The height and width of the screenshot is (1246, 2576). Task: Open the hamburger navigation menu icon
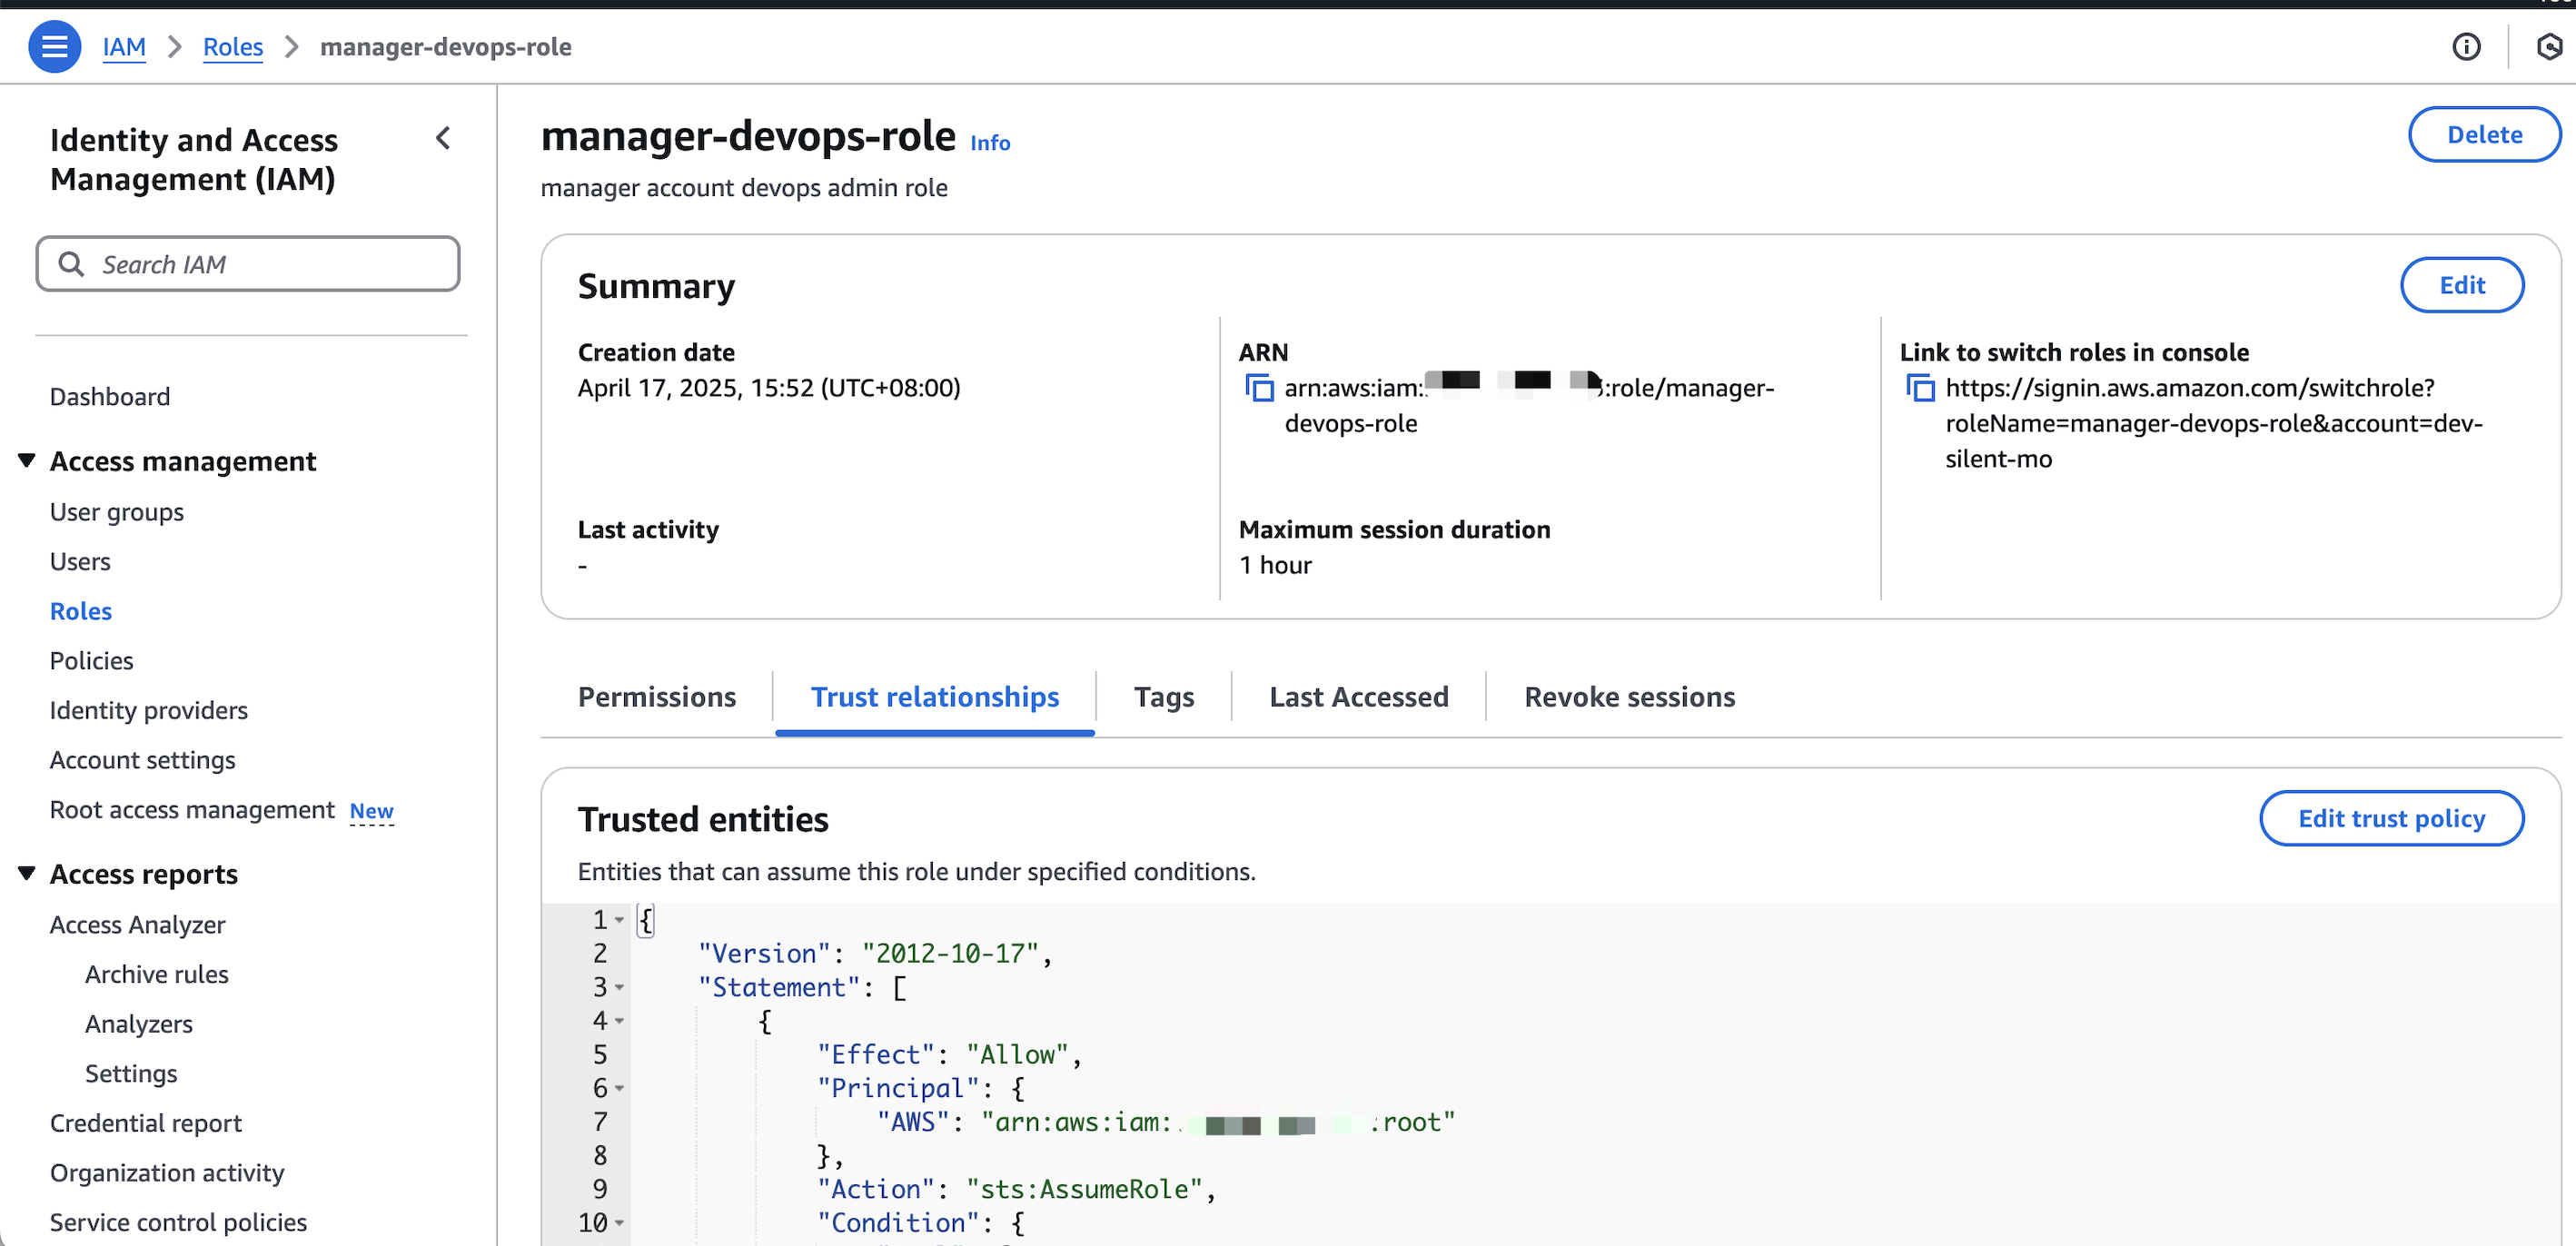tap(54, 46)
